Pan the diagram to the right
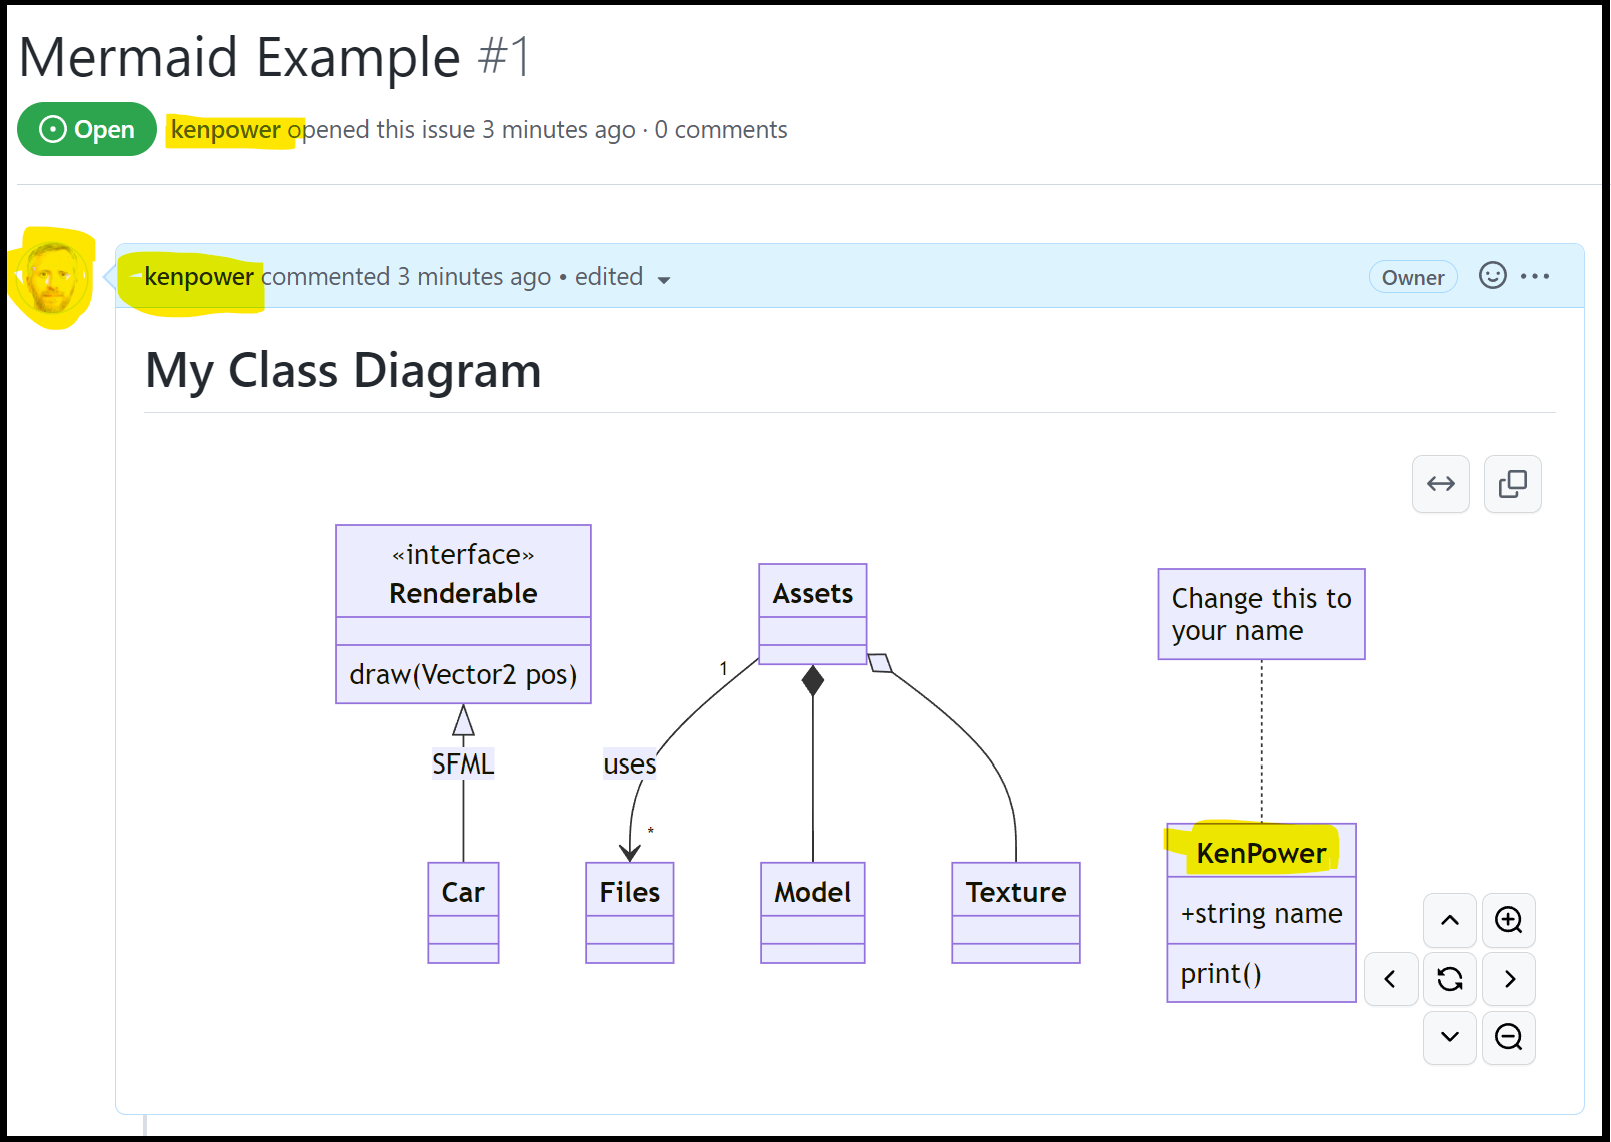Image resolution: width=1611 pixels, height=1142 pixels. coord(1508,979)
